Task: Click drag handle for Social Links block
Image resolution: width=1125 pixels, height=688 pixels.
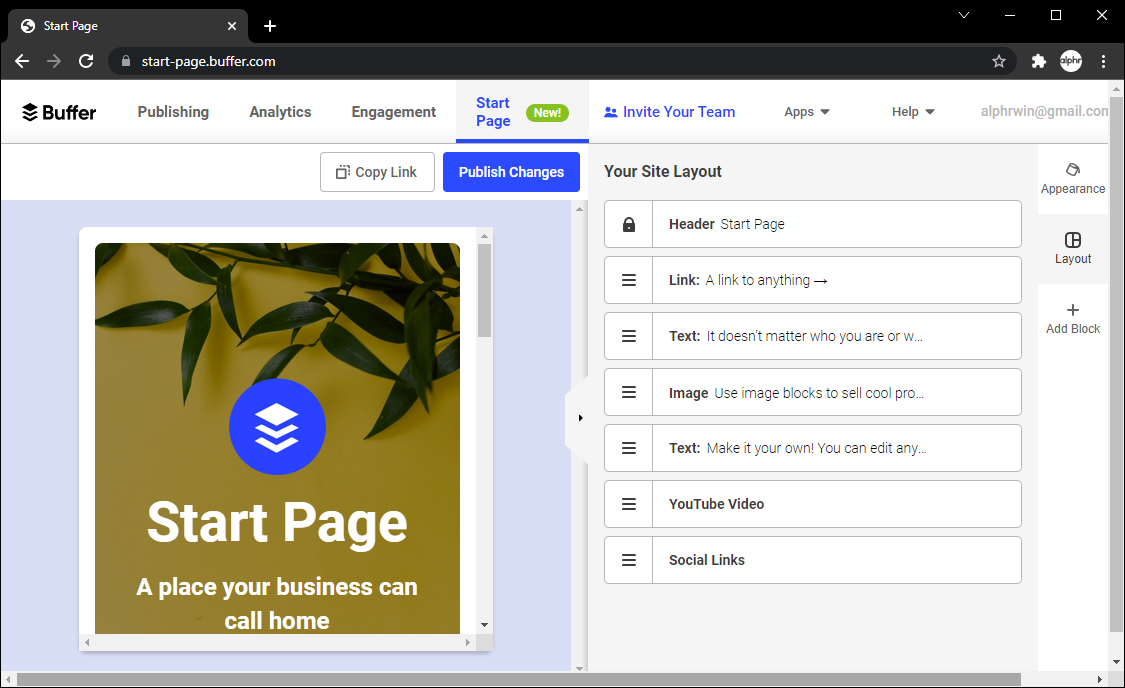Action: point(629,560)
